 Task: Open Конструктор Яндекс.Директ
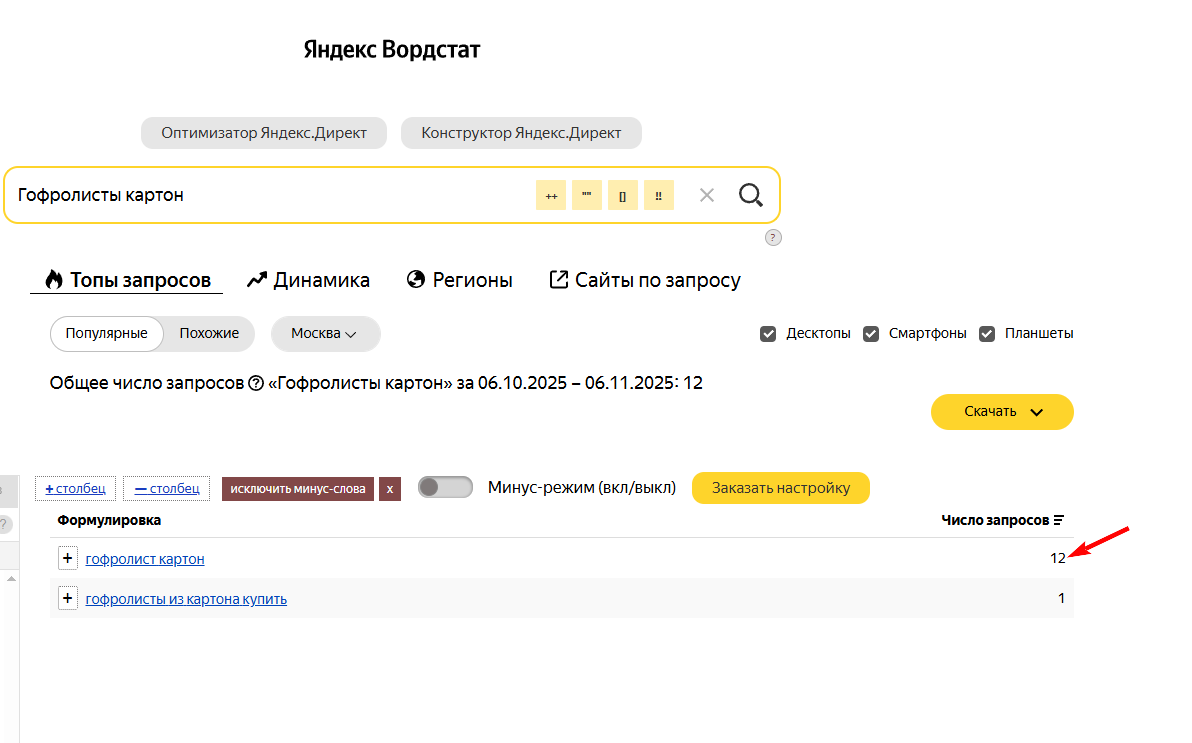tap(522, 133)
